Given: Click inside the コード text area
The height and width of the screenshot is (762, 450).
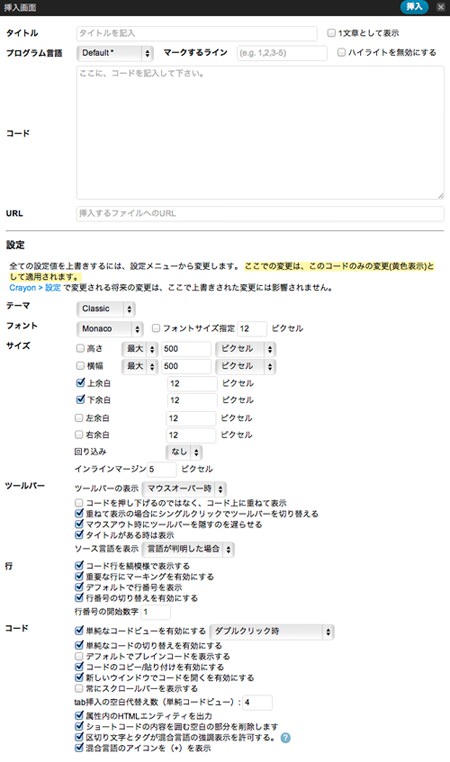Looking at the screenshot, I should coord(260,133).
